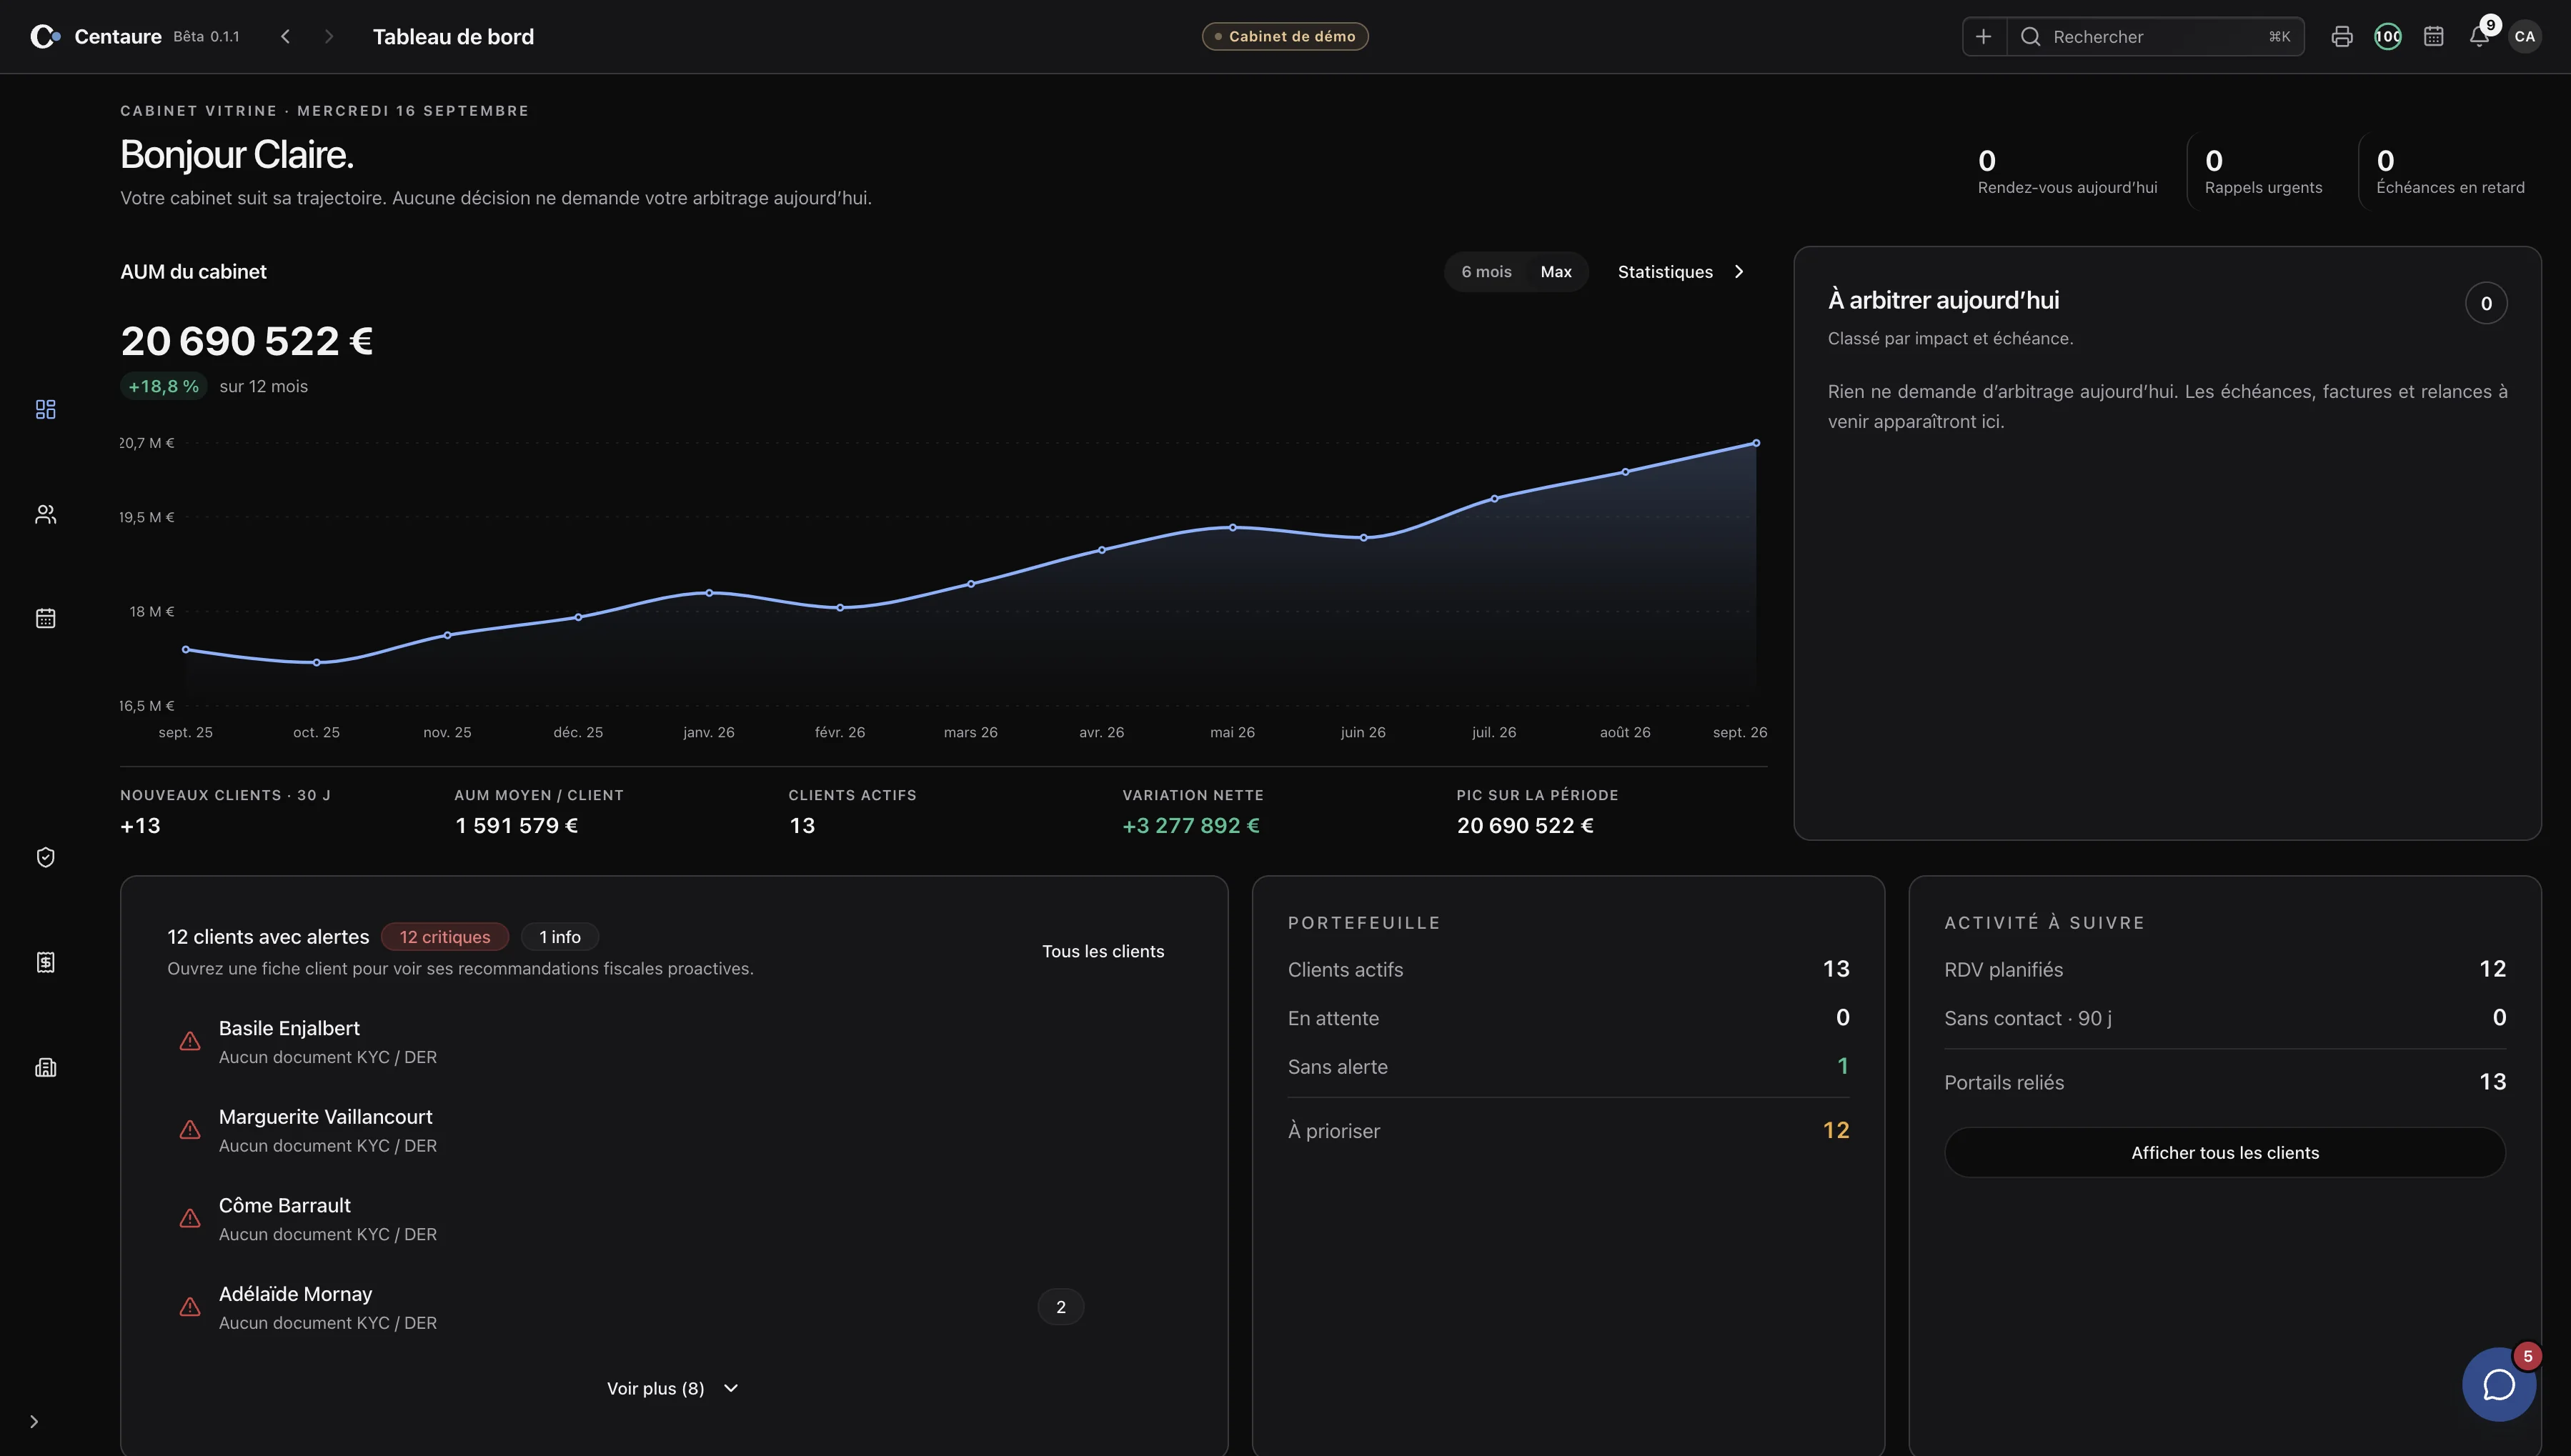Click the Rechercher search field
This screenshot has width=2571, height=1456.
point(2155,36)
